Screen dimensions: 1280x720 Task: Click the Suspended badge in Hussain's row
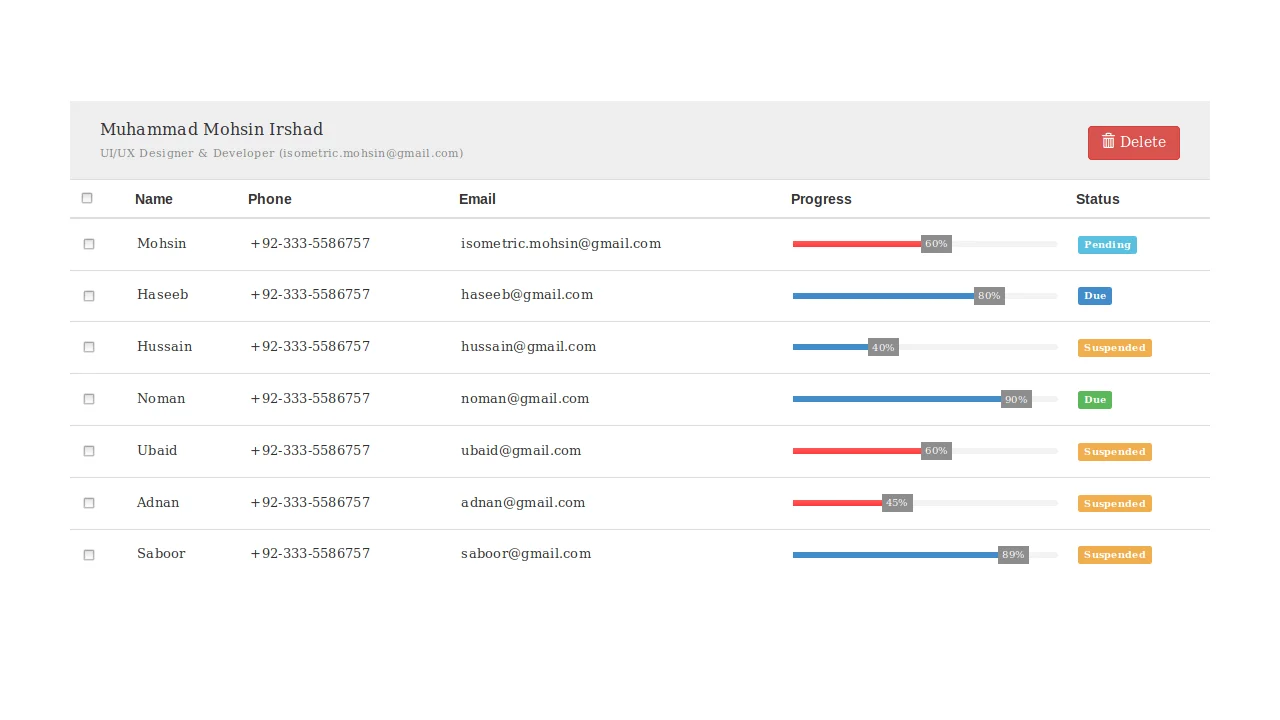[x=1114, y=348]
